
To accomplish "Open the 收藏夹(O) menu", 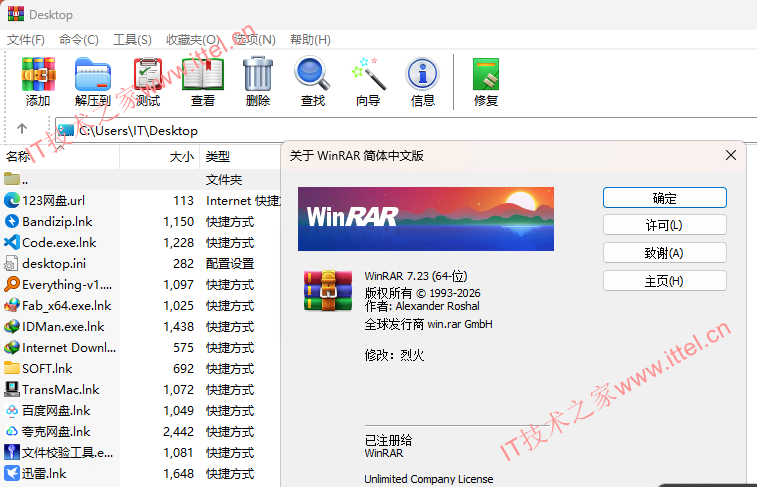I will click(x=193, y=40).
